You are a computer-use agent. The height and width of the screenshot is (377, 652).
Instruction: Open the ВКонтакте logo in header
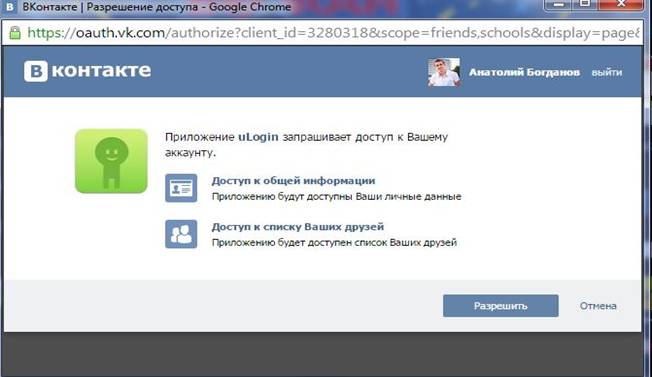click(x=87, y=71)
